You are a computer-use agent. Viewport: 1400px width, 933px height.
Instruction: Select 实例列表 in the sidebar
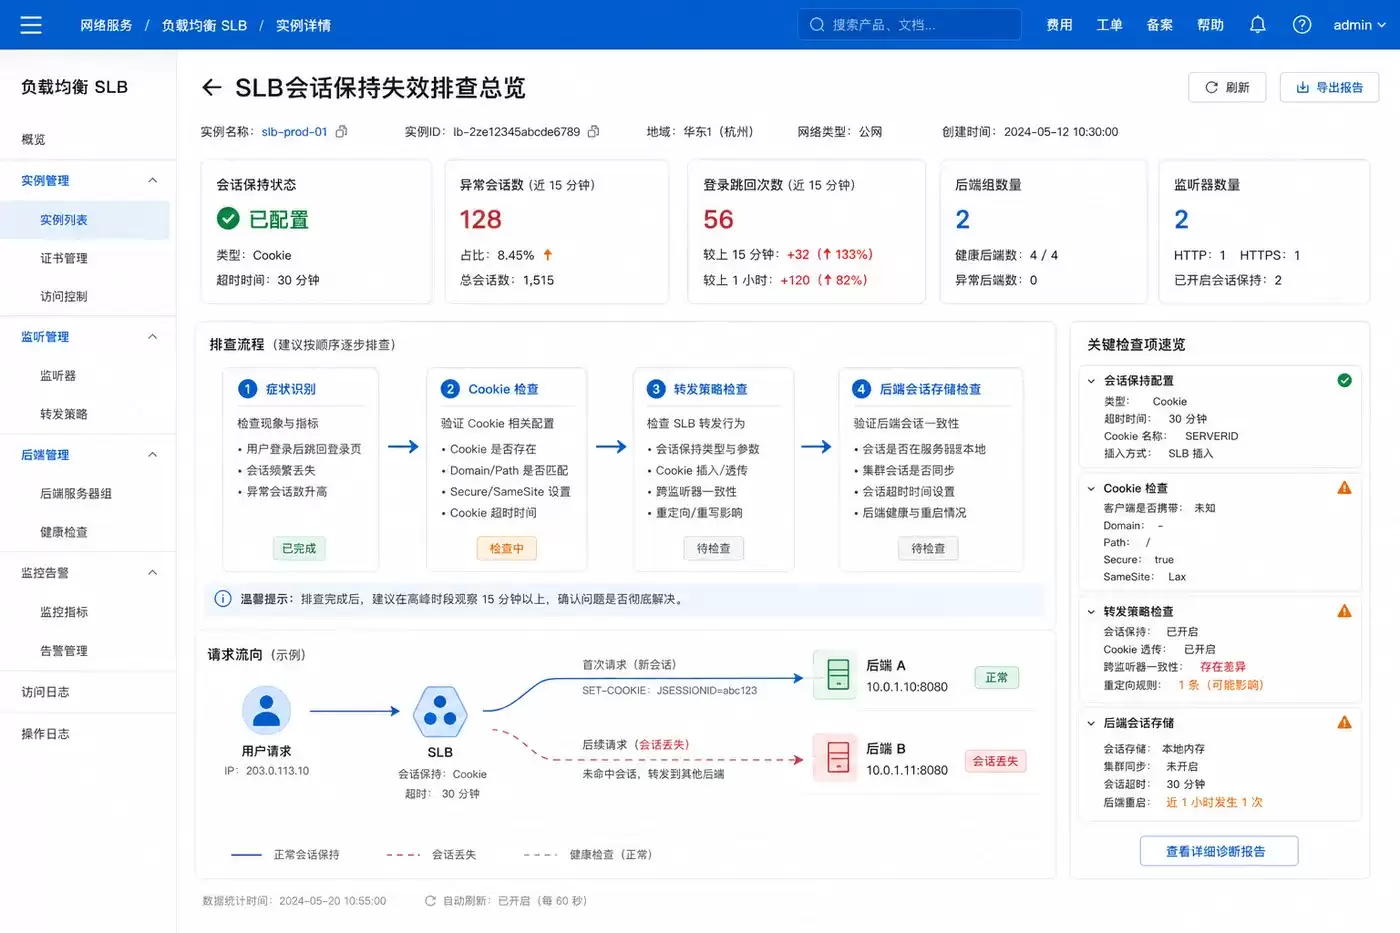85,220
